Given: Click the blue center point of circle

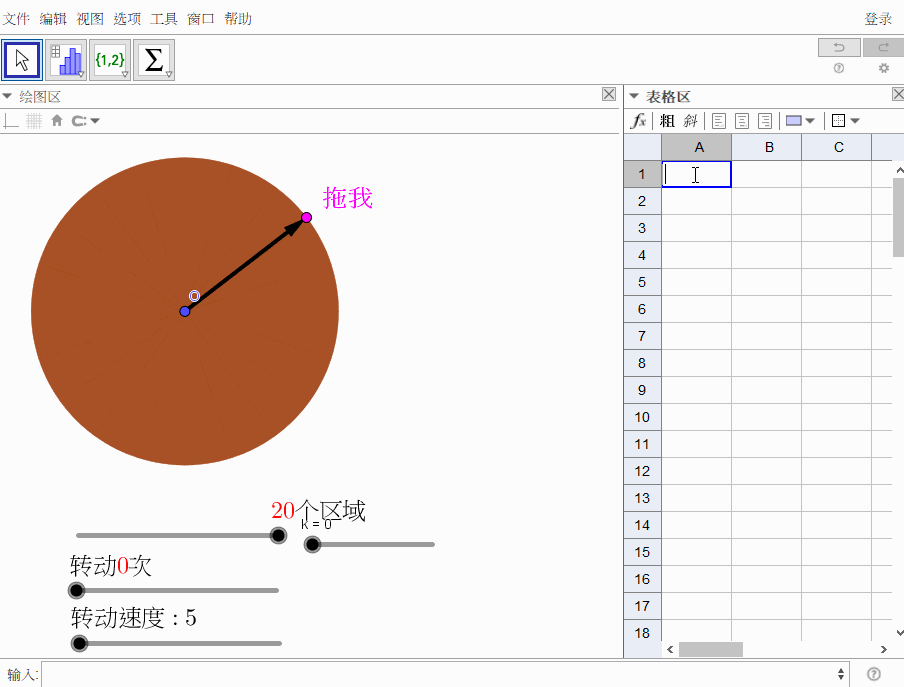Looking at the screenshot, I should pos(184,311).
